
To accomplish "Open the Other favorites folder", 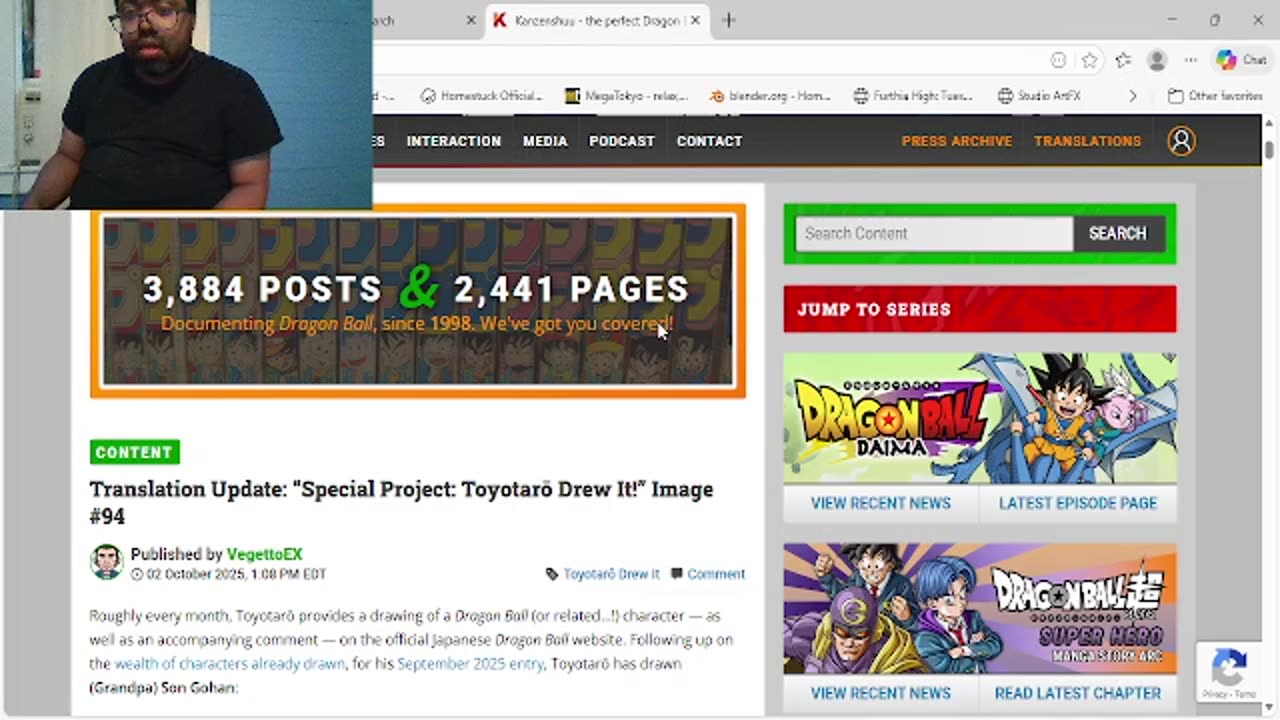I will pos(1215,96).
